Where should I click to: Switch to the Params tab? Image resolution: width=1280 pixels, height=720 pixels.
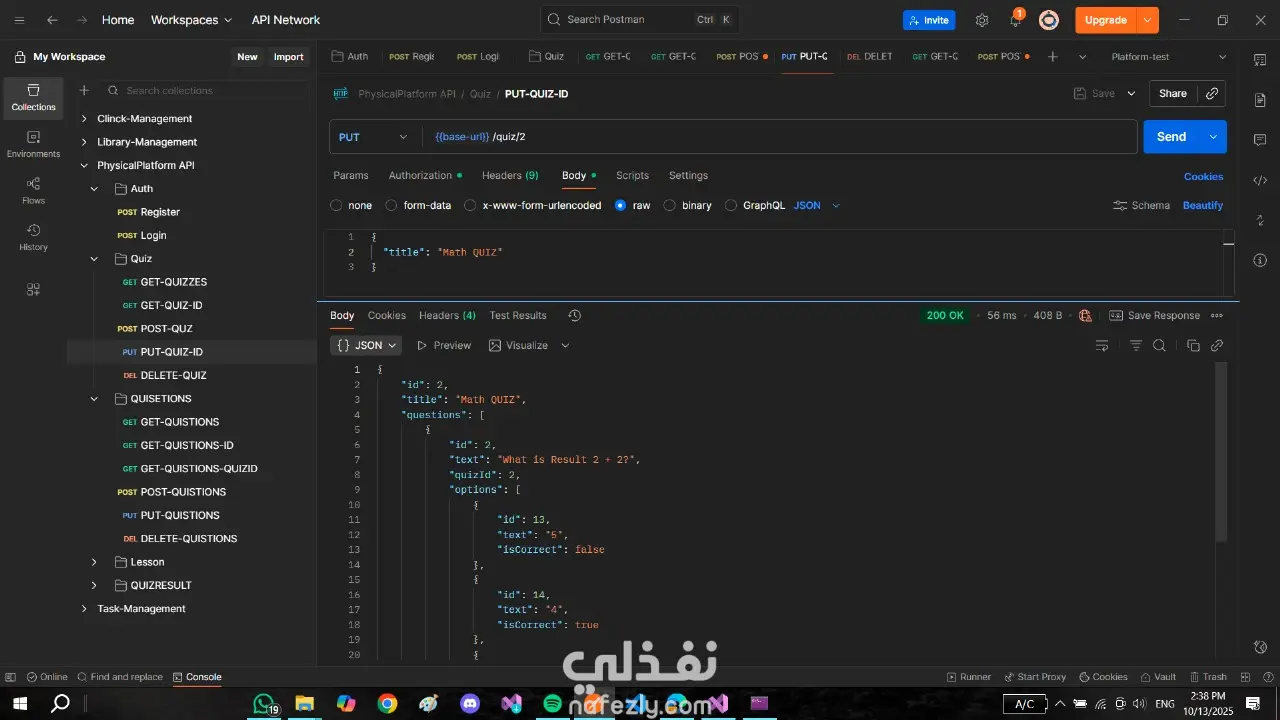pos(351,175)
